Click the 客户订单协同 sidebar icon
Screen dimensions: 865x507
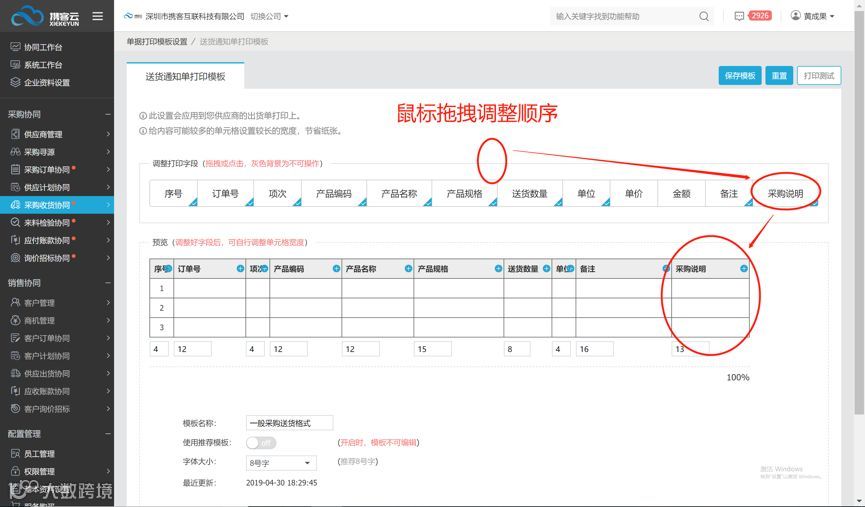(x=15, y=338)
